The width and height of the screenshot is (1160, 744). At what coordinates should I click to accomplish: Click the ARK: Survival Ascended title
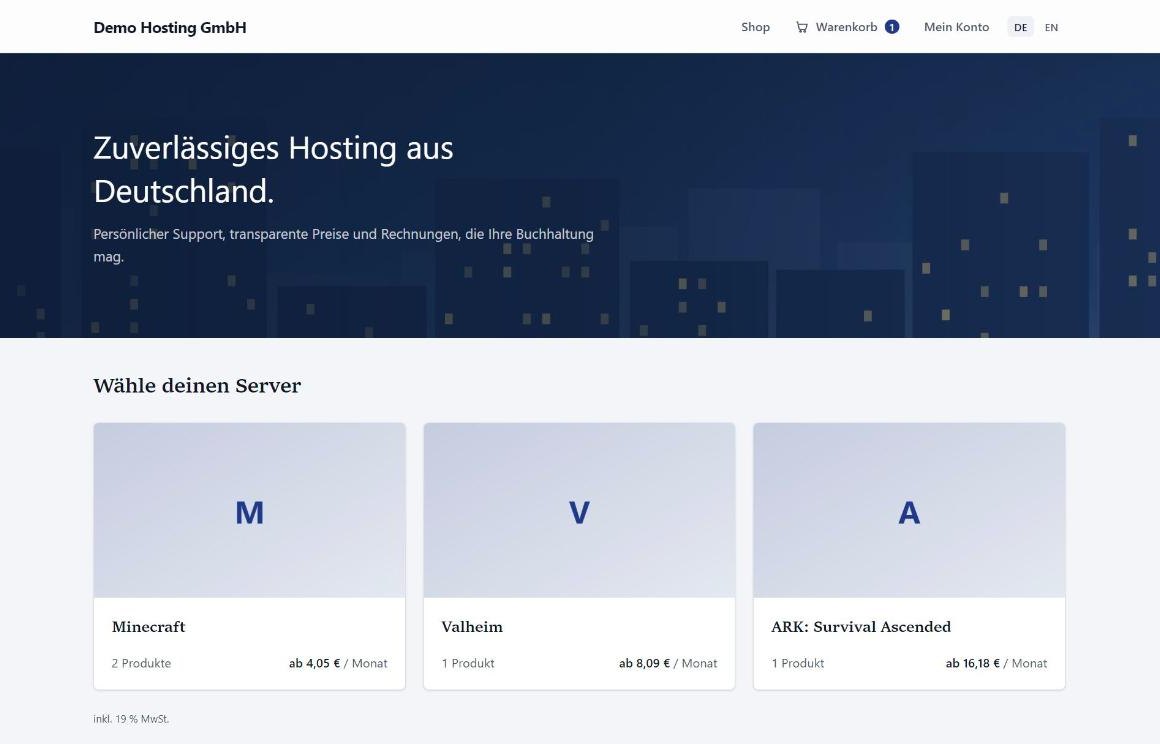(x=861, y=627)
